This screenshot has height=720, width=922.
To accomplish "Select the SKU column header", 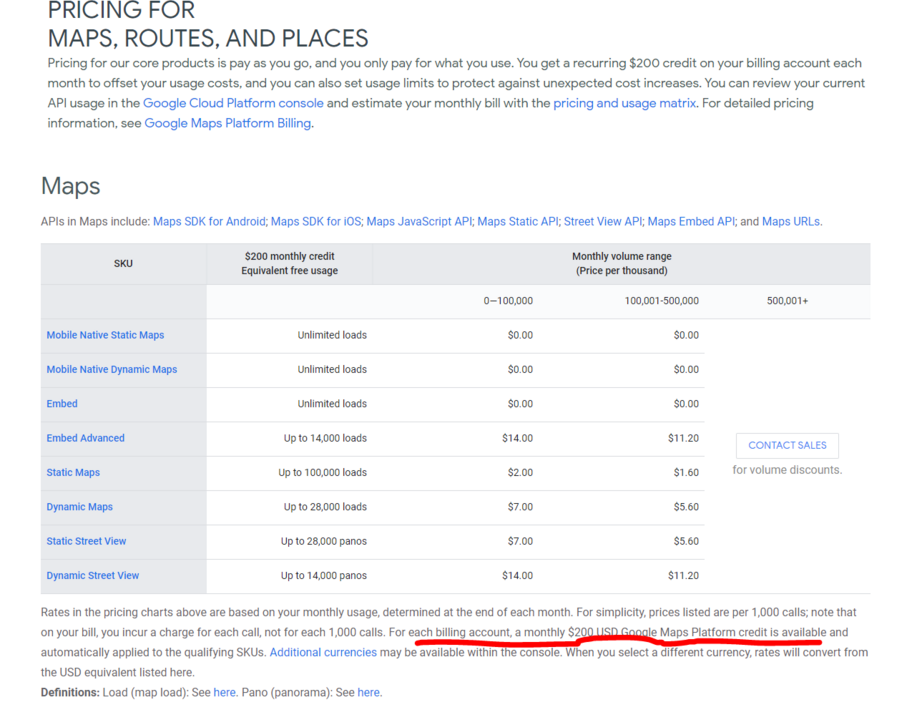I will tap(123, 264).
